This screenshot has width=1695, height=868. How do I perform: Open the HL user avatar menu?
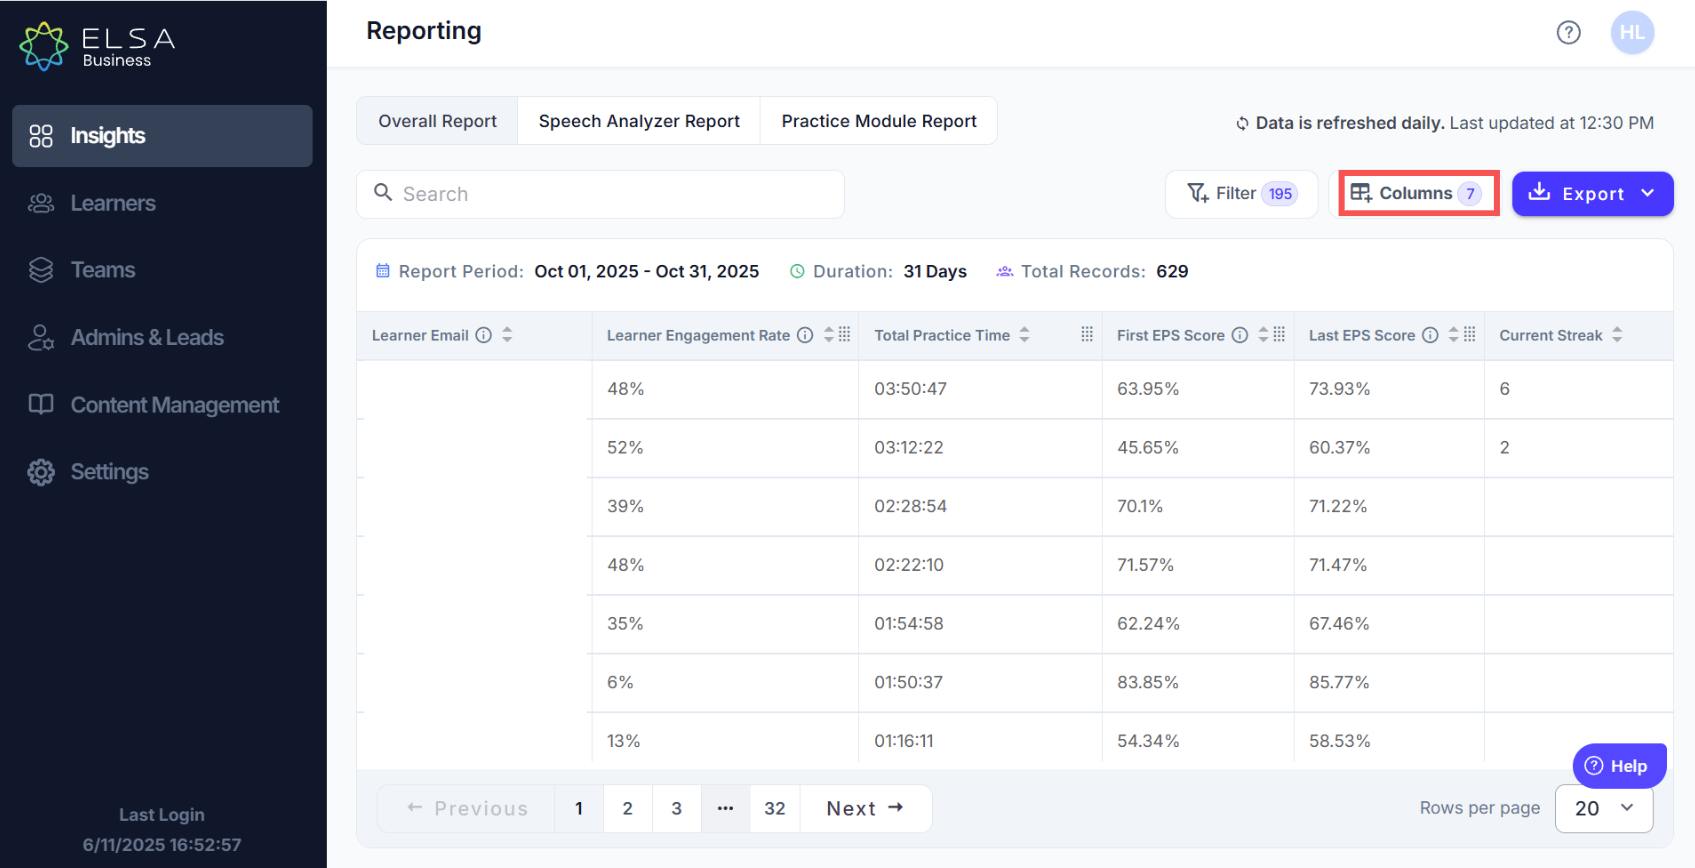[x=1632, y=33]
